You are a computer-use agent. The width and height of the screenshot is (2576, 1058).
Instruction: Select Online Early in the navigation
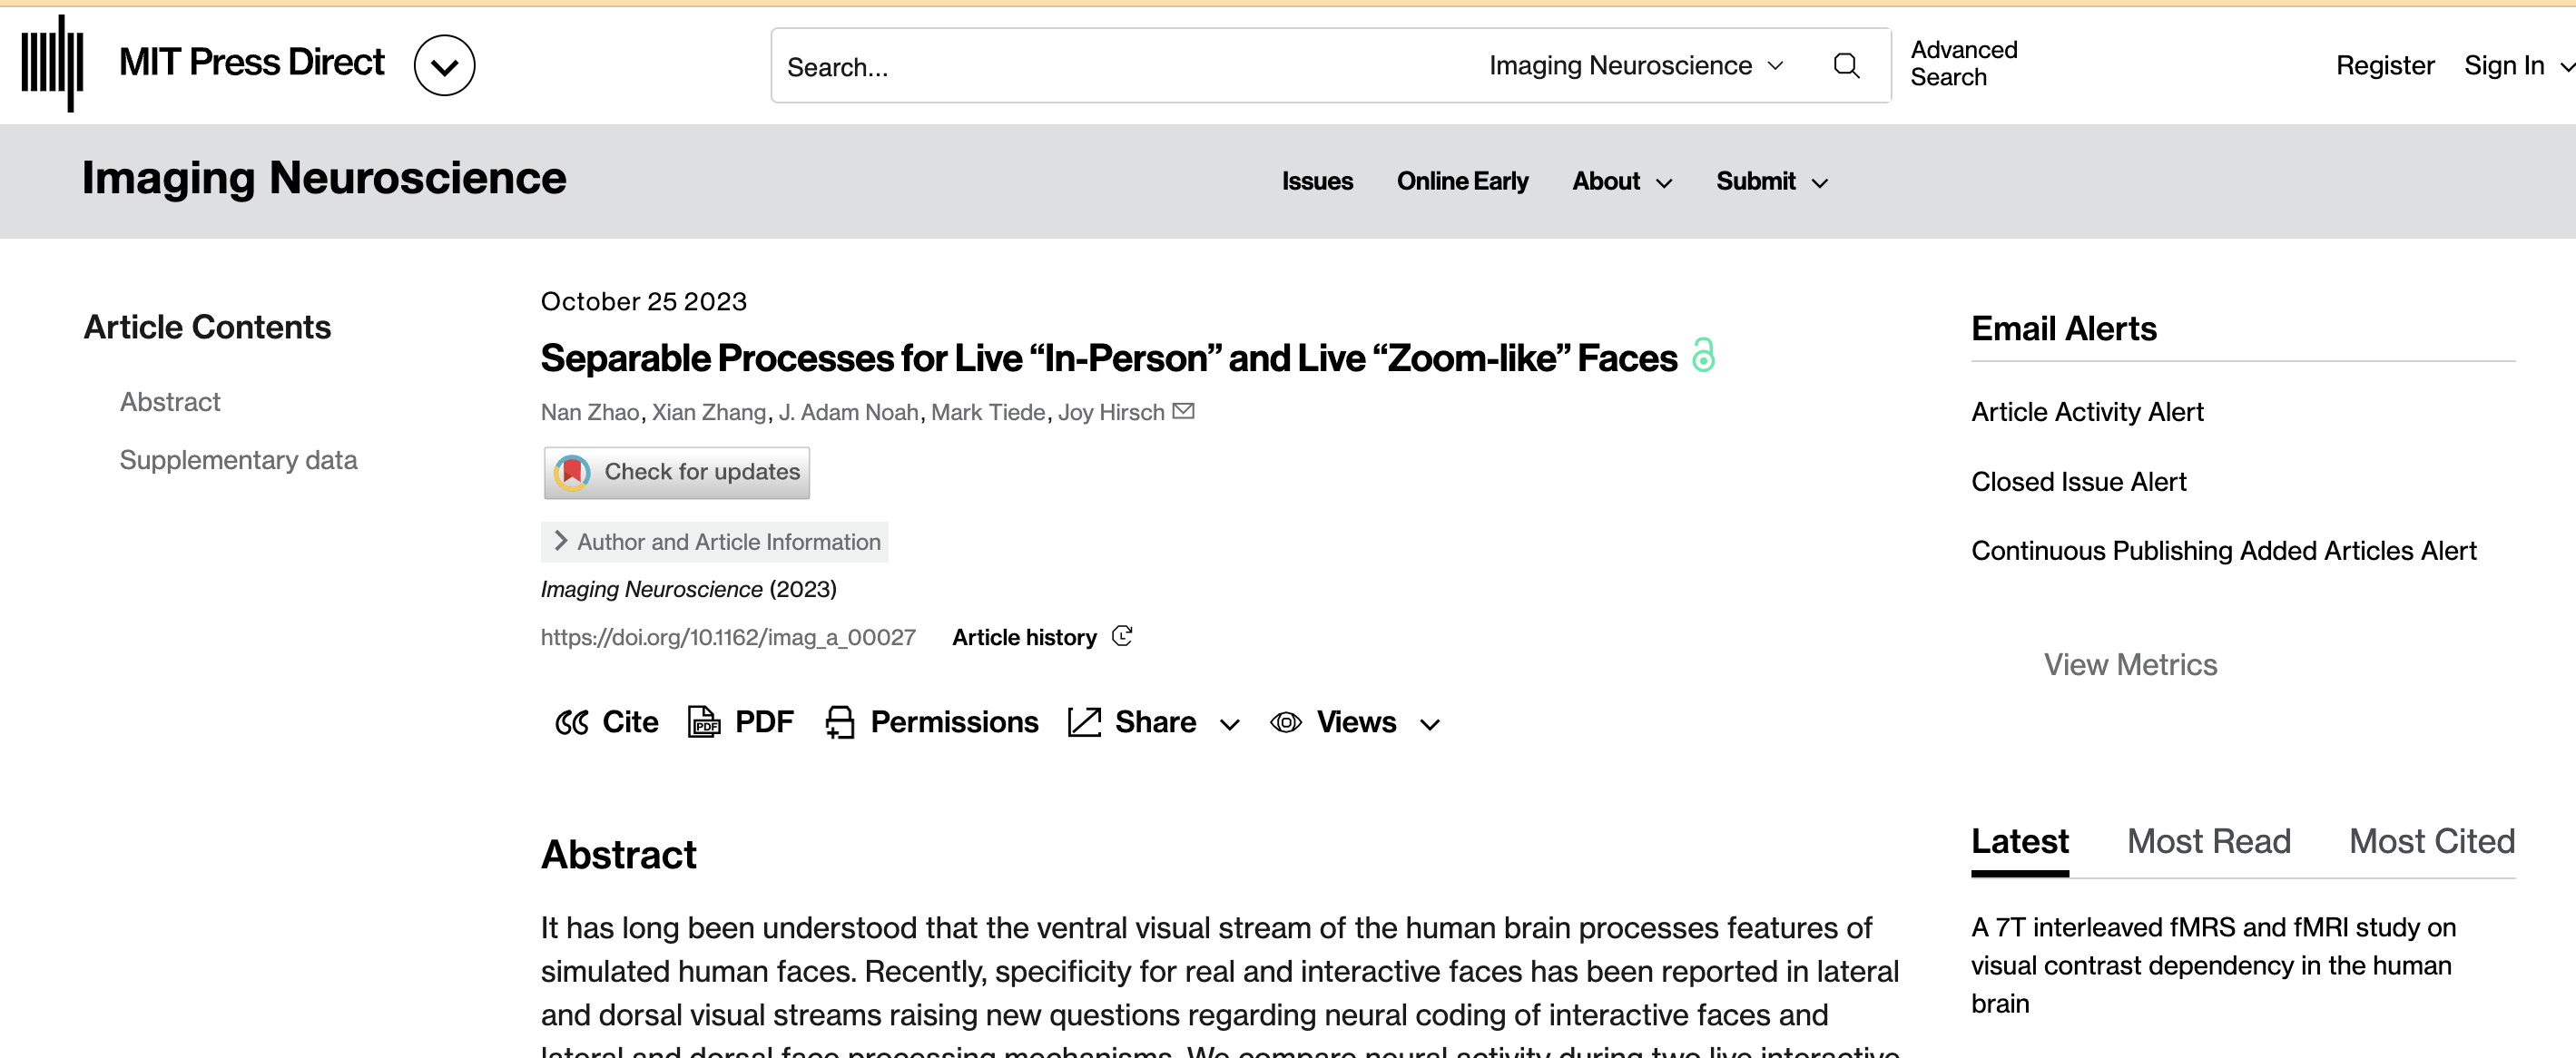[x=1462, y=181]
